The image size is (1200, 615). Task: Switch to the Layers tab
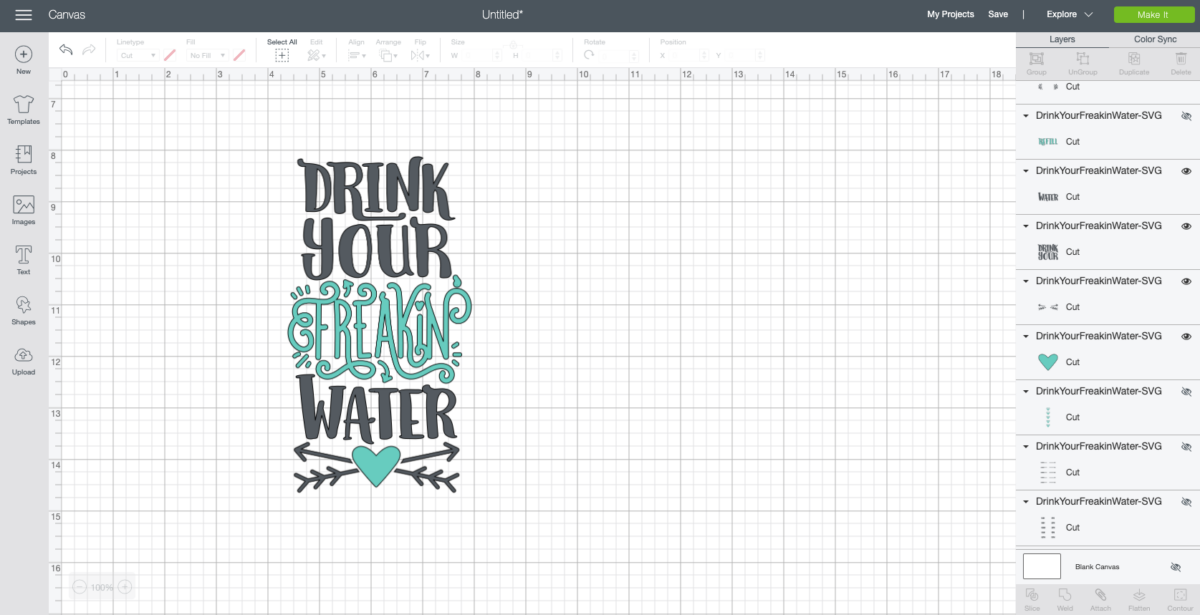point(1062,39)
